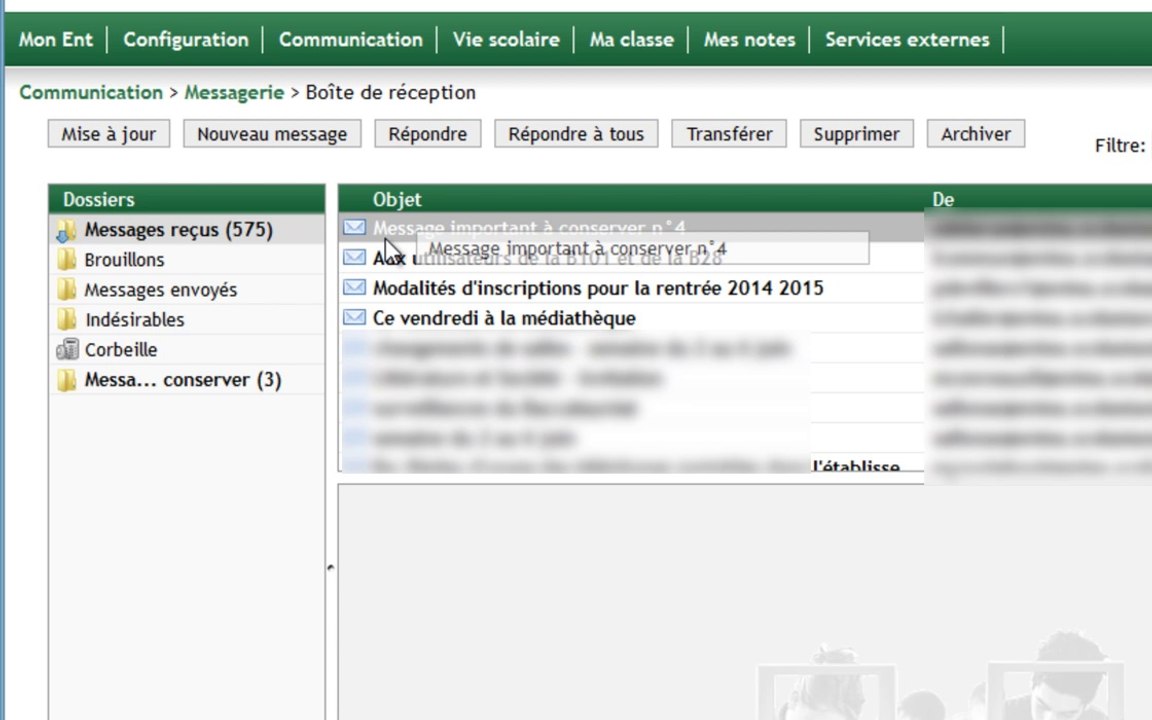Compose with the Nouveau message button
Screen dimensions: 1152x720
tap(272, 134)
